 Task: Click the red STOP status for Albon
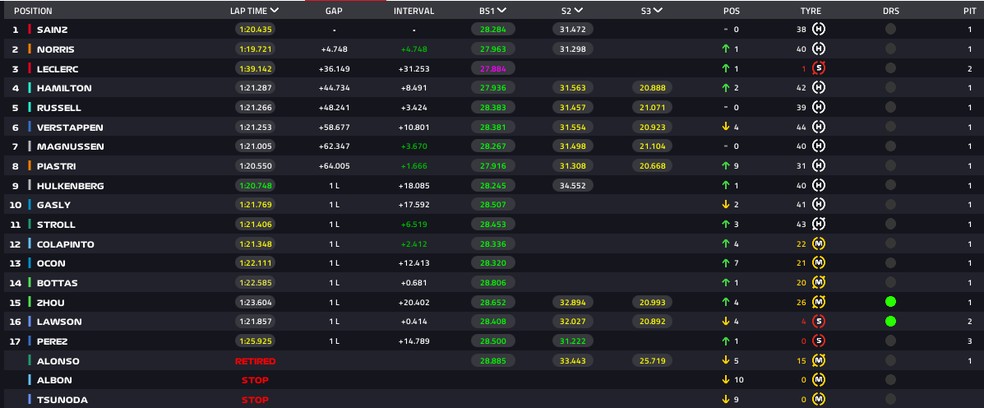[x=255, y=380]
